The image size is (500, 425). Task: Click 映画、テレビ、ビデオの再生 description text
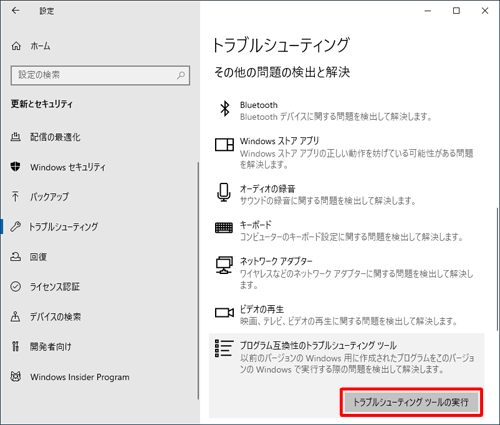point(349,321)
